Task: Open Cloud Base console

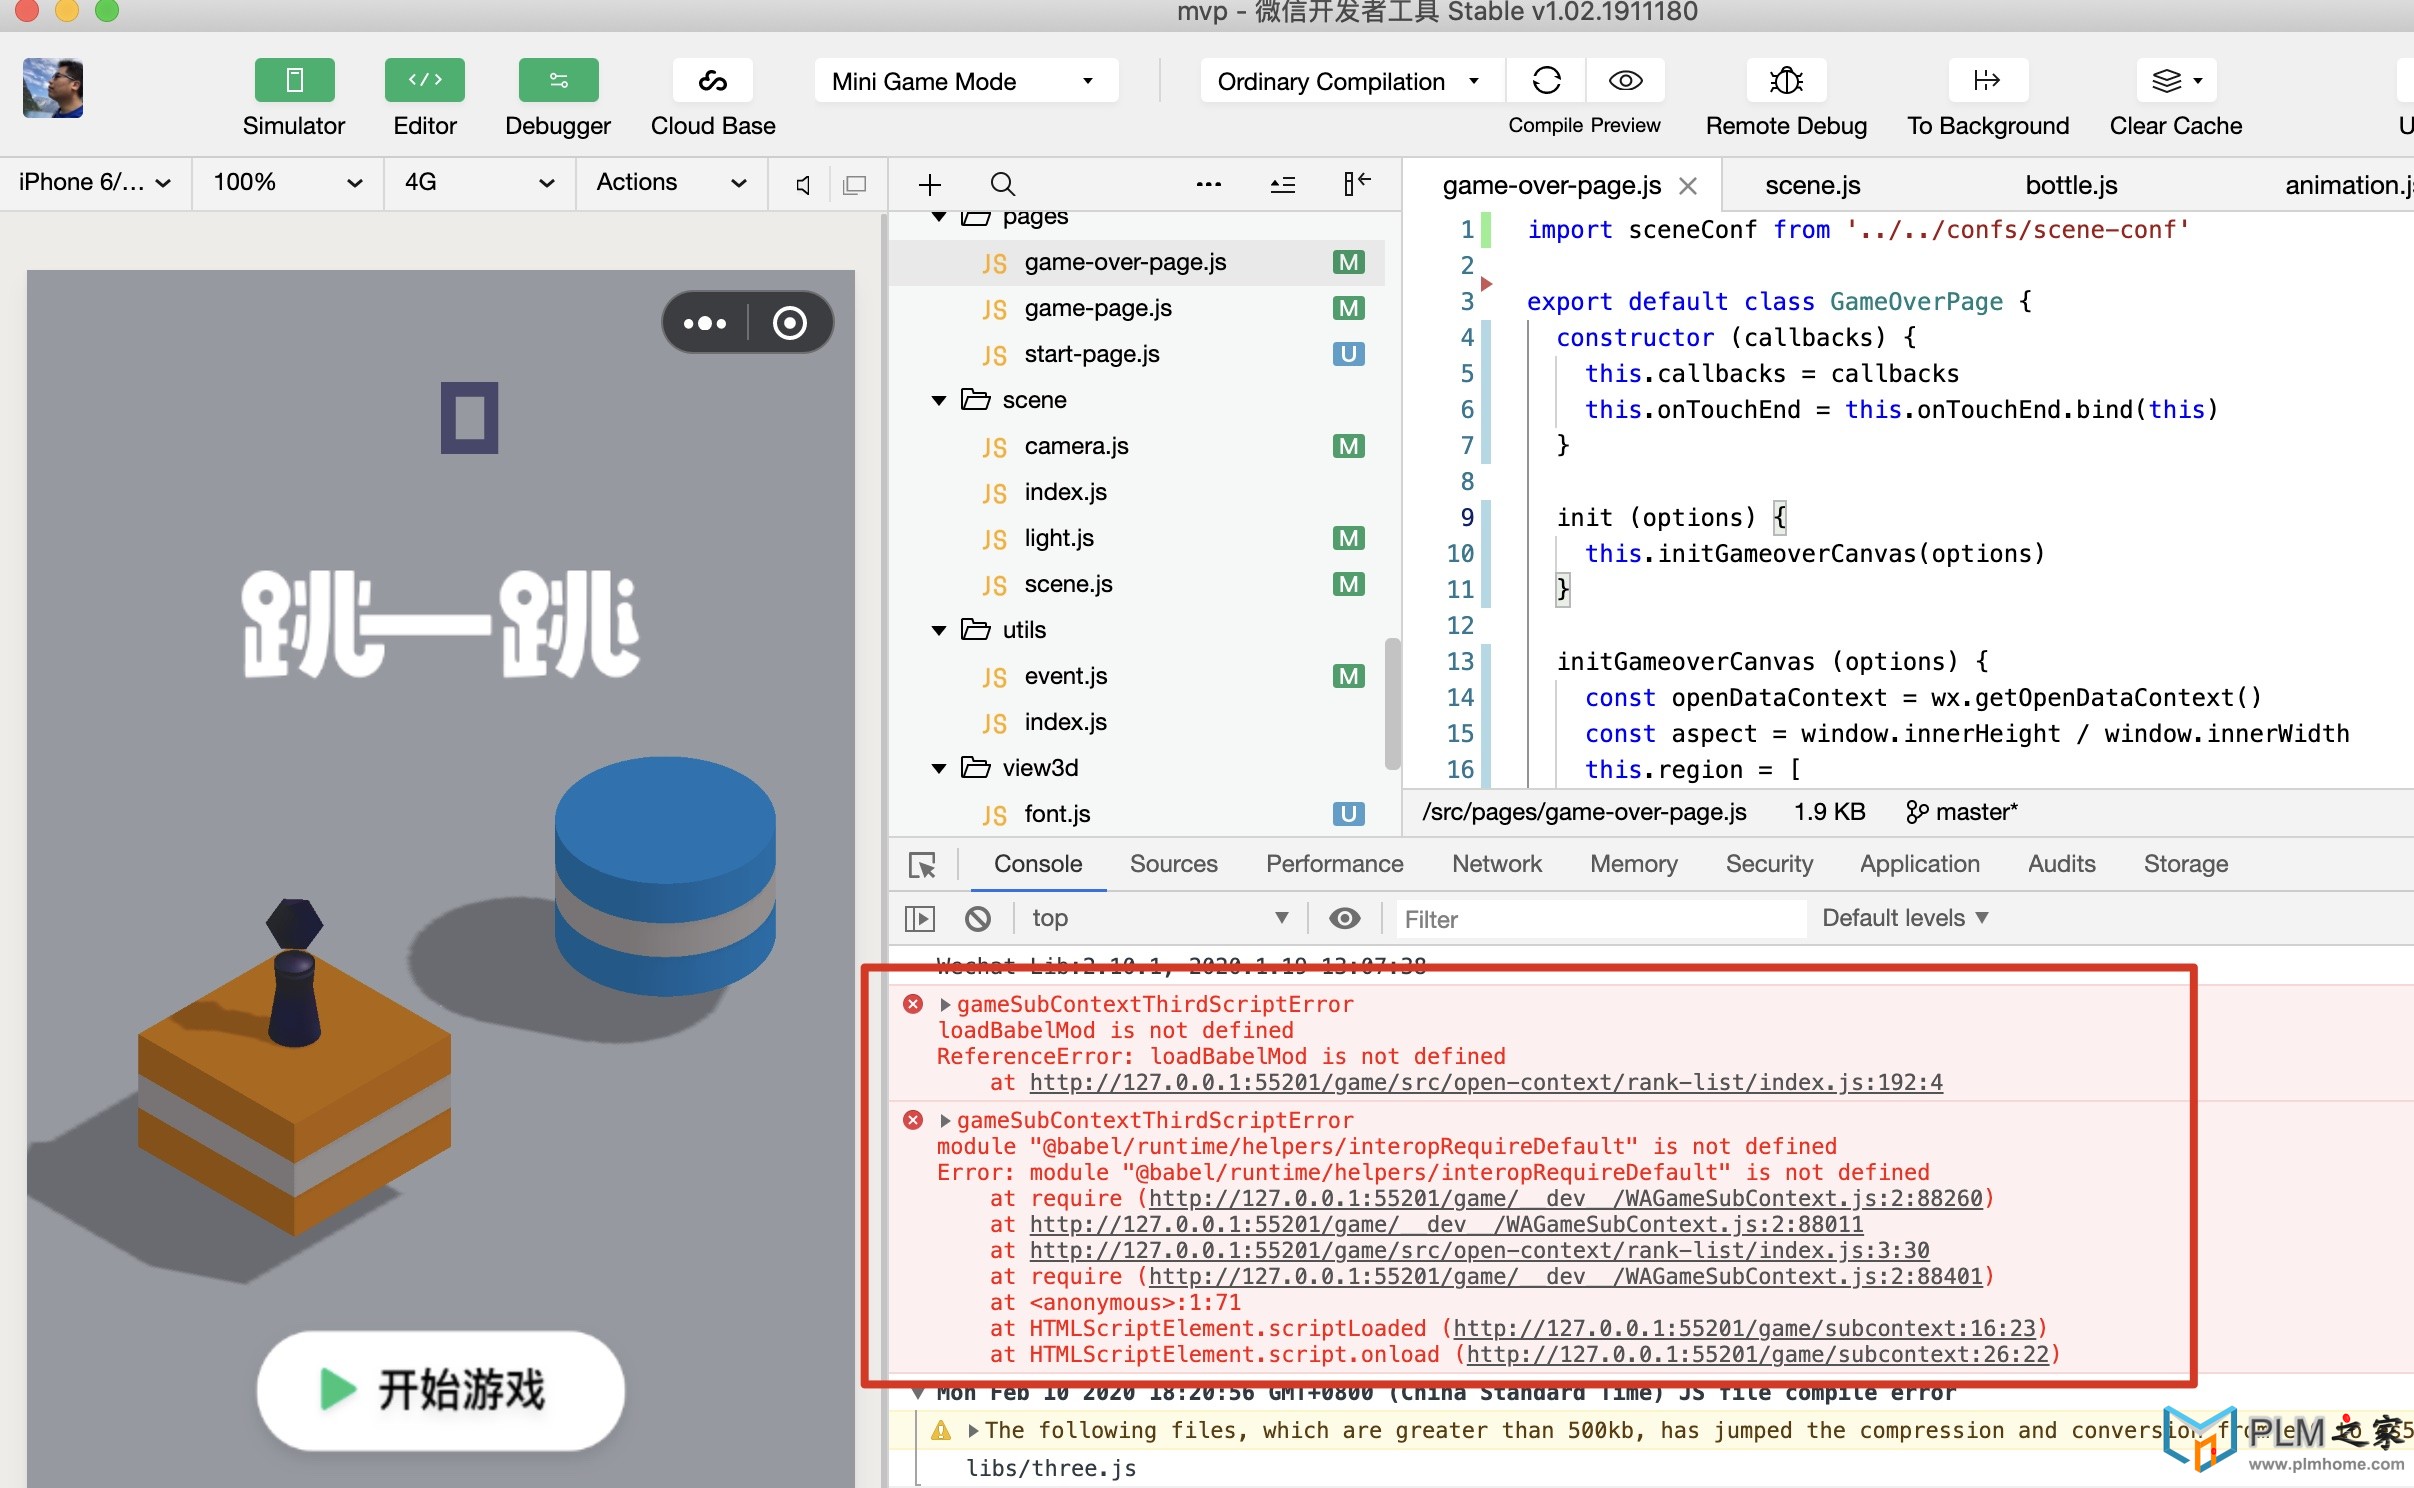Action: (712, 80)
